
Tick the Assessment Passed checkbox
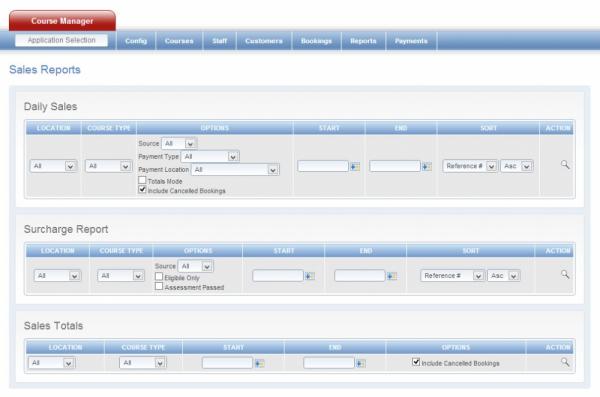pos(159,286)
